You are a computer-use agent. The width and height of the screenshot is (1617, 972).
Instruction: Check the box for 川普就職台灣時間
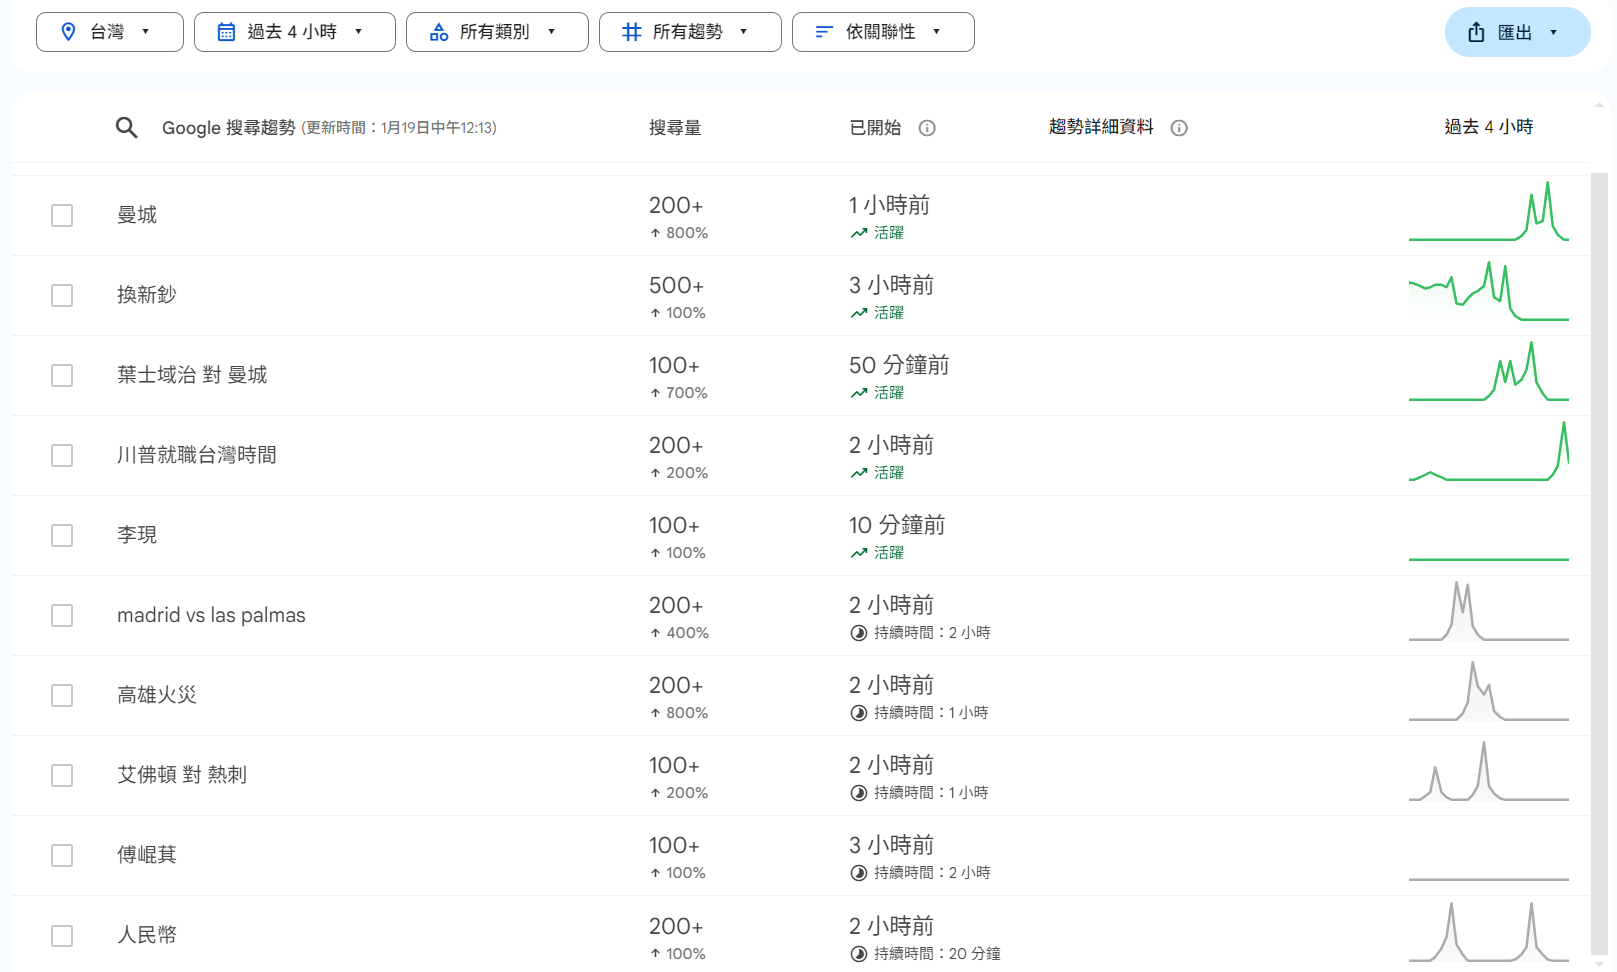tap(62, 455)
